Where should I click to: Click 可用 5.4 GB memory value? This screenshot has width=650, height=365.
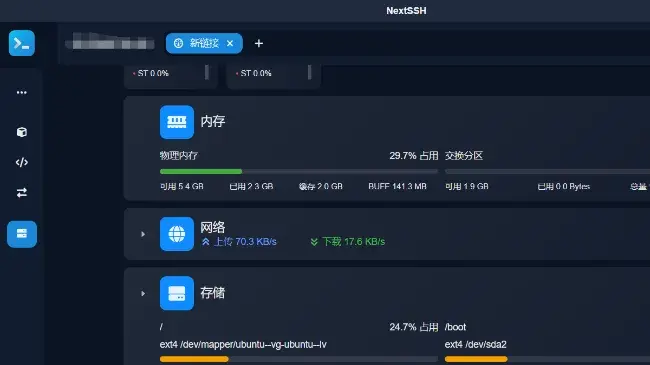pos(182,187)
